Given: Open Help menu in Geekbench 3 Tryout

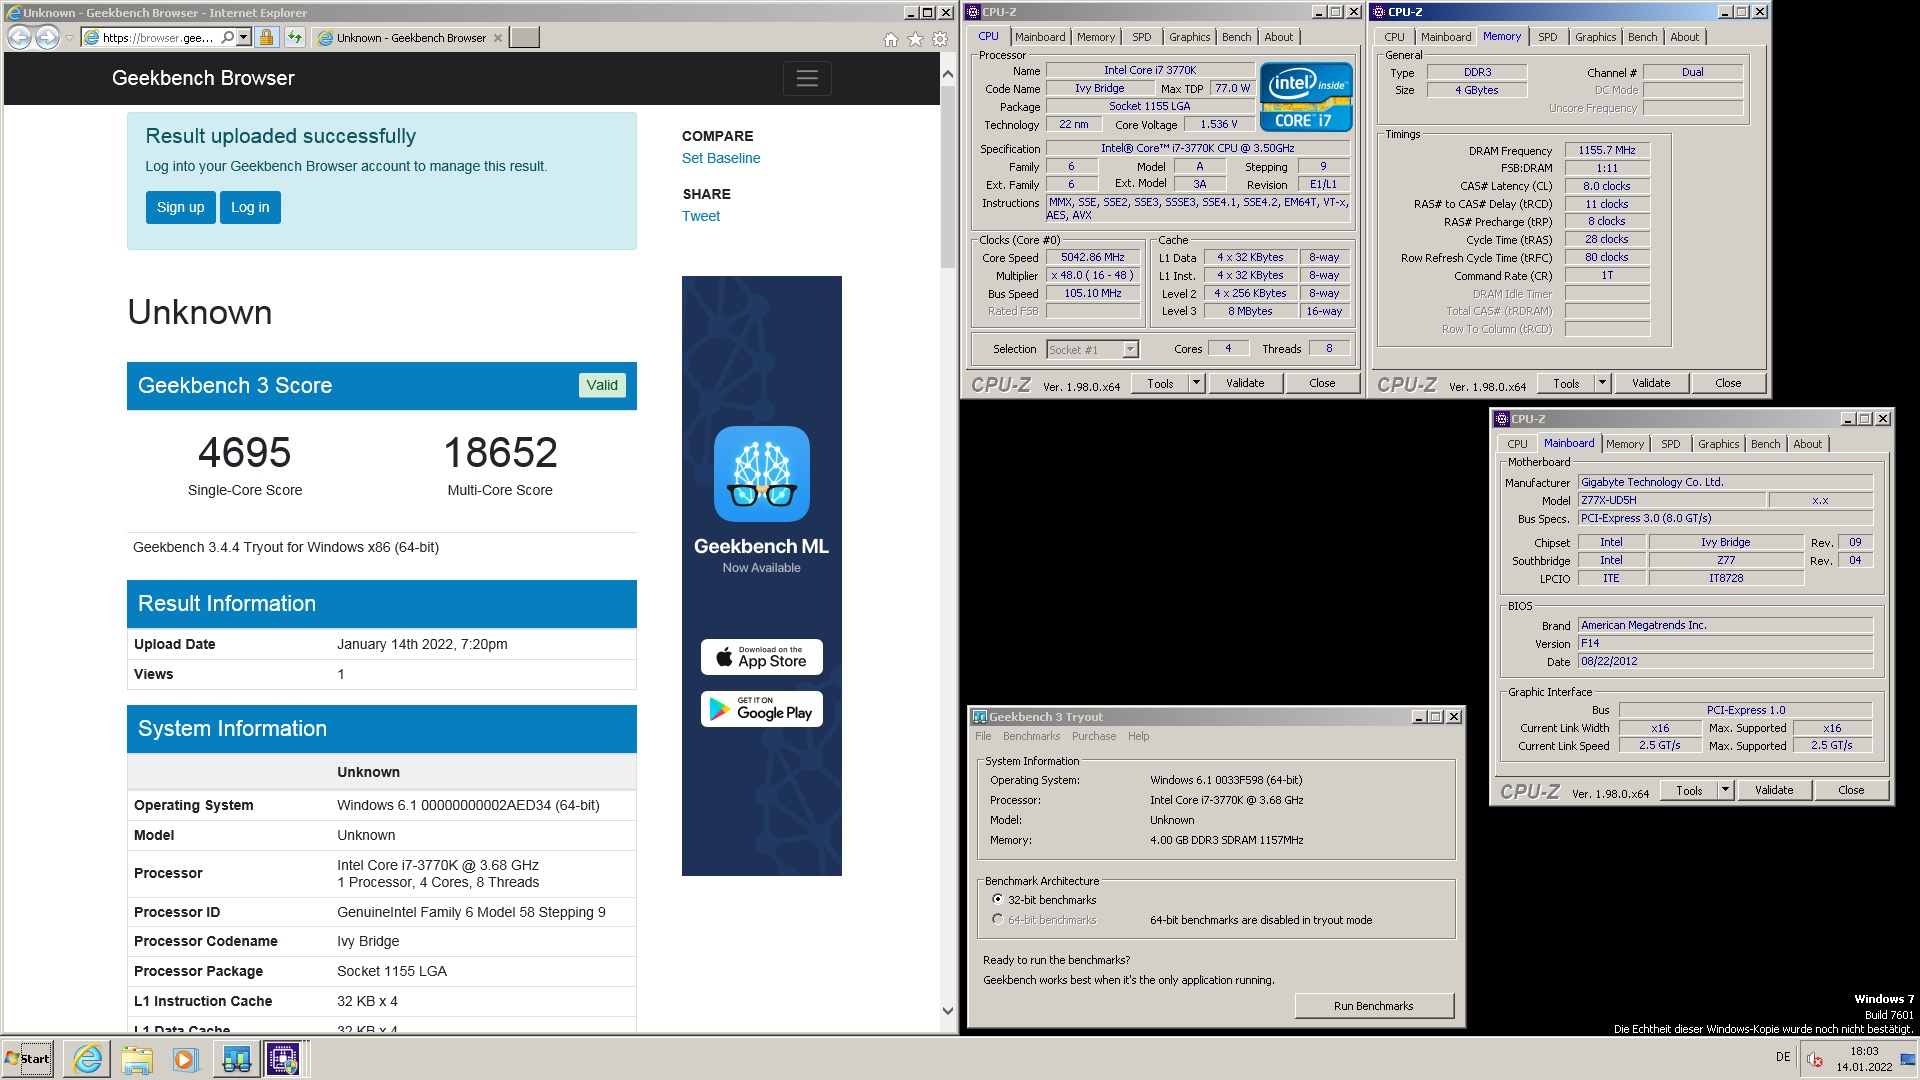Looking at the screenshot, I should 1139,736.
